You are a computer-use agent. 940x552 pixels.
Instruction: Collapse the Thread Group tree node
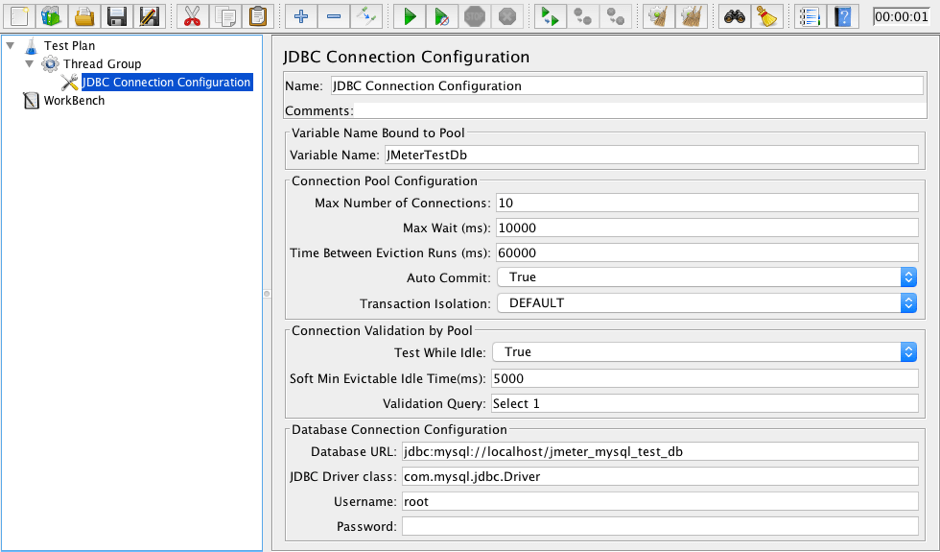(29, 64)
